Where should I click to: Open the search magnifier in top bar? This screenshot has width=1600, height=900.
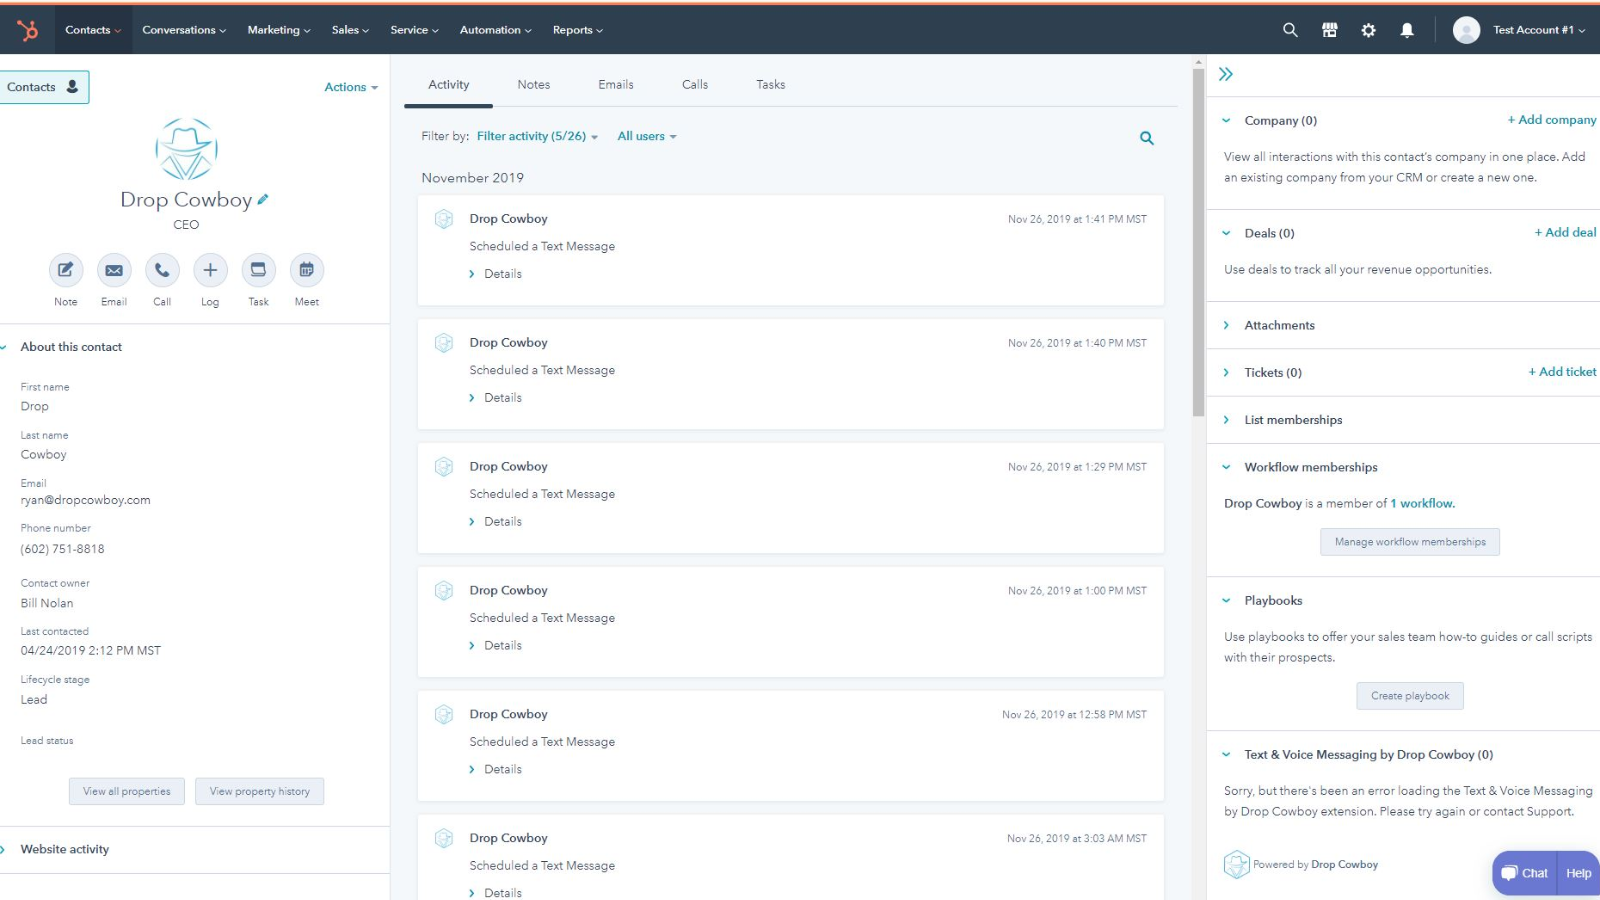(1290, 30)
